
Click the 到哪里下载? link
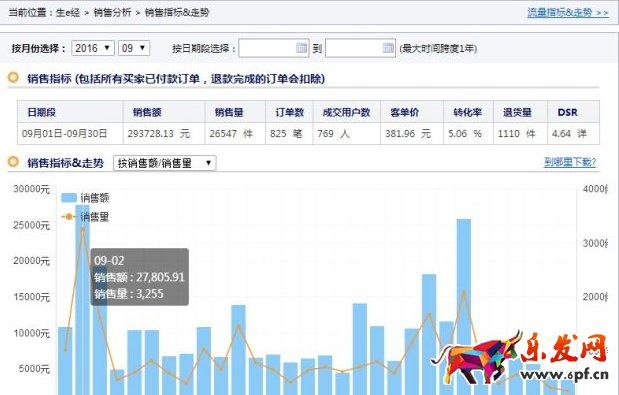click(x=570, y=162)
